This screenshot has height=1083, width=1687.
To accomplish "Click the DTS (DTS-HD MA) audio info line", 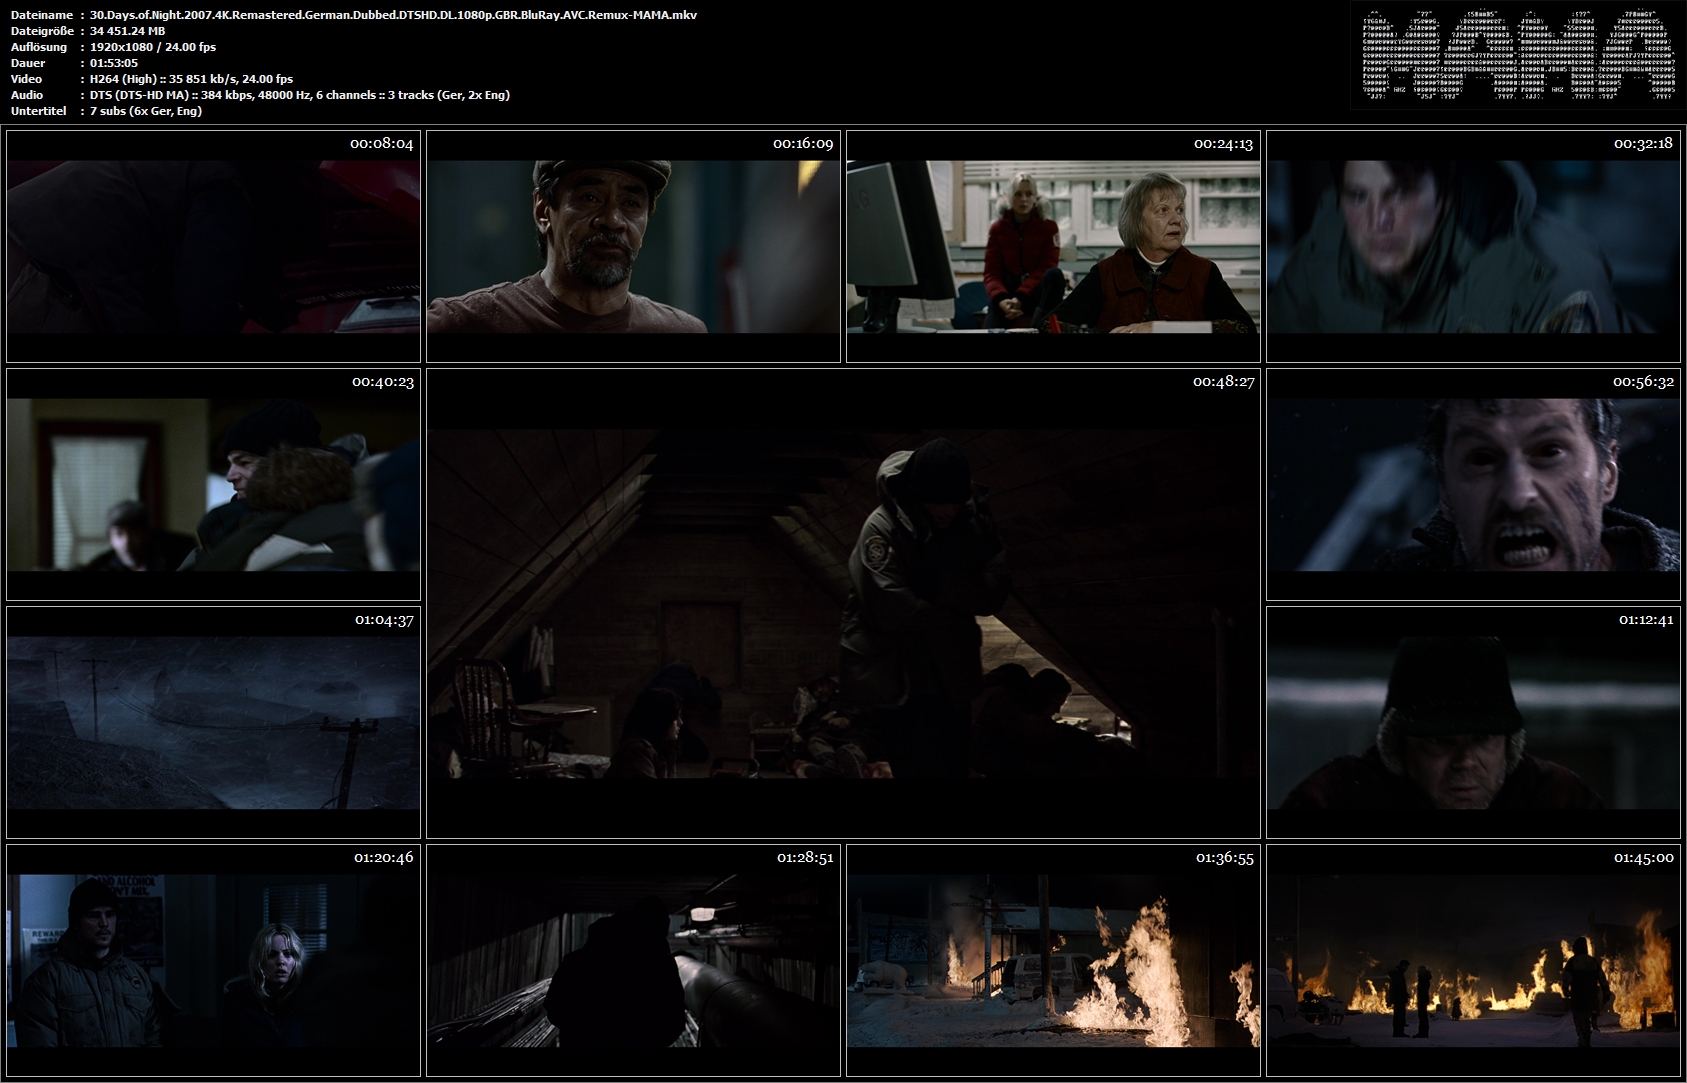I will pyautogui.click(x=299, y=95).
